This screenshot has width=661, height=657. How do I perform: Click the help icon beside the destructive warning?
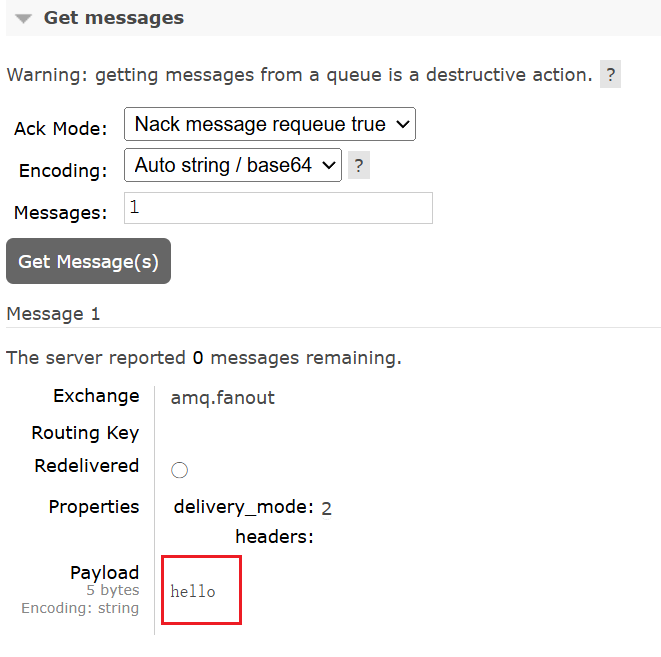coord(610,75)
